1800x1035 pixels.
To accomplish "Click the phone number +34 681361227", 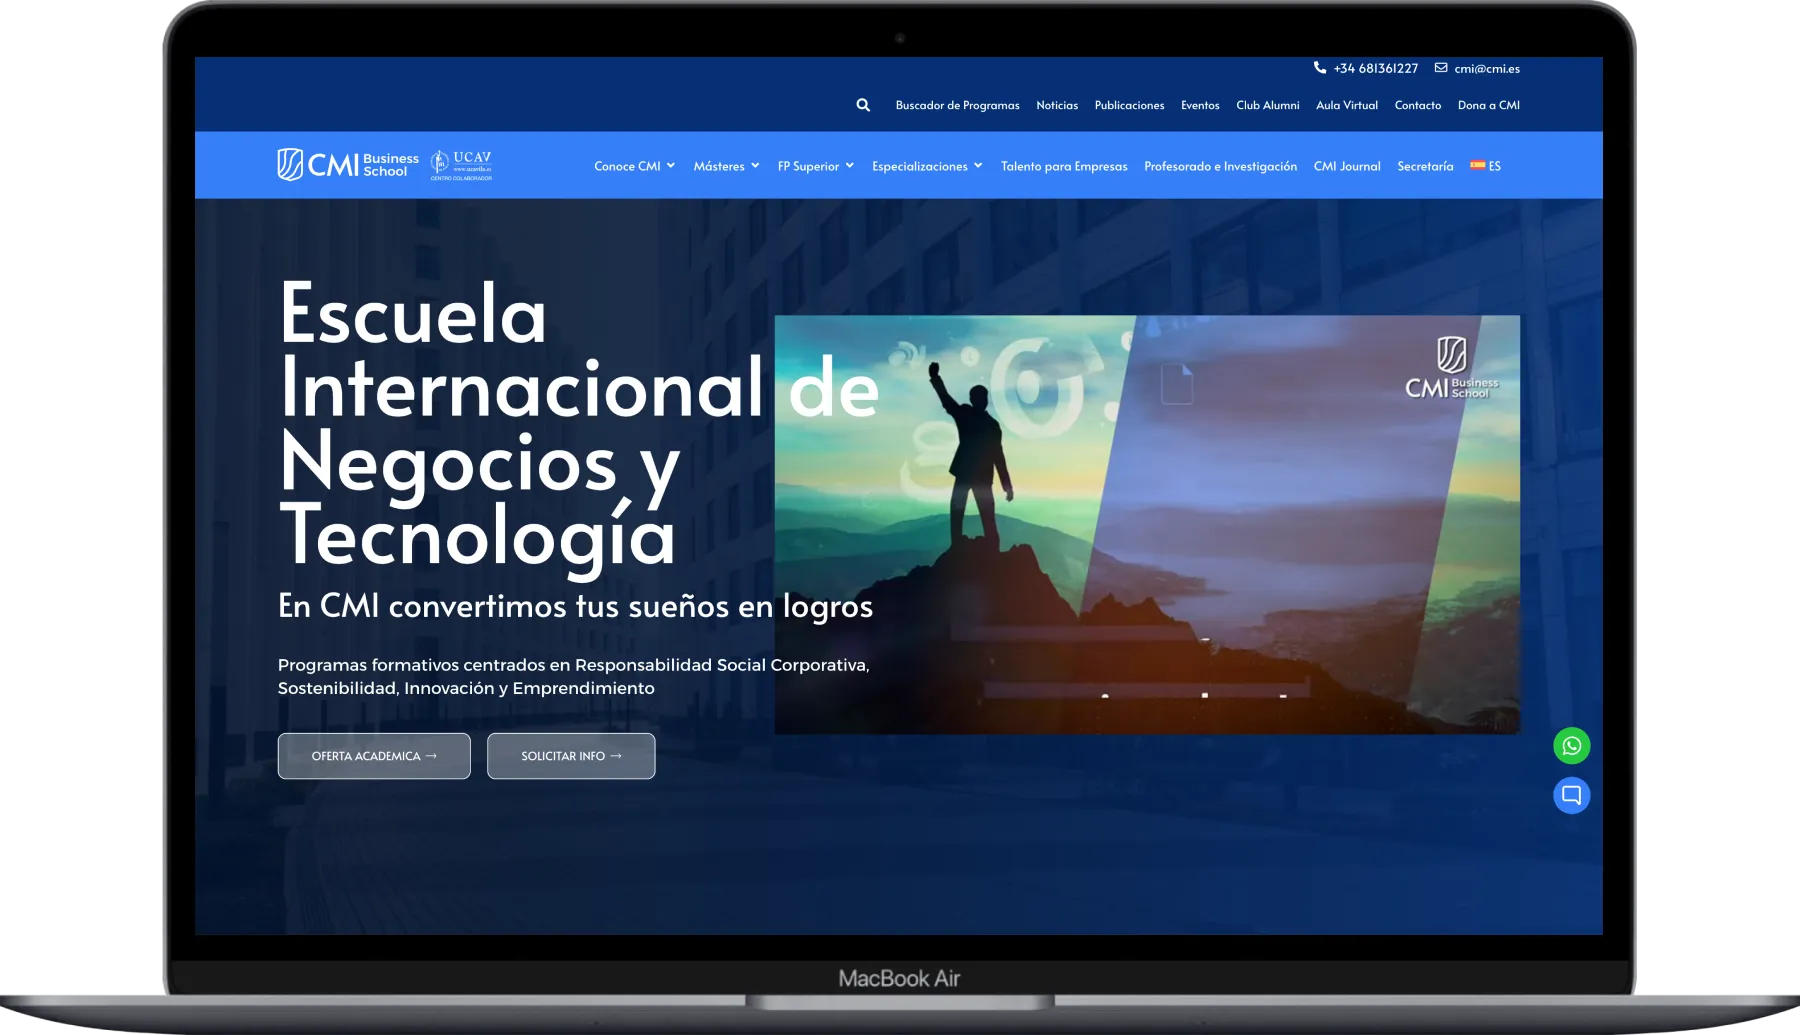I will (1376, 68).
